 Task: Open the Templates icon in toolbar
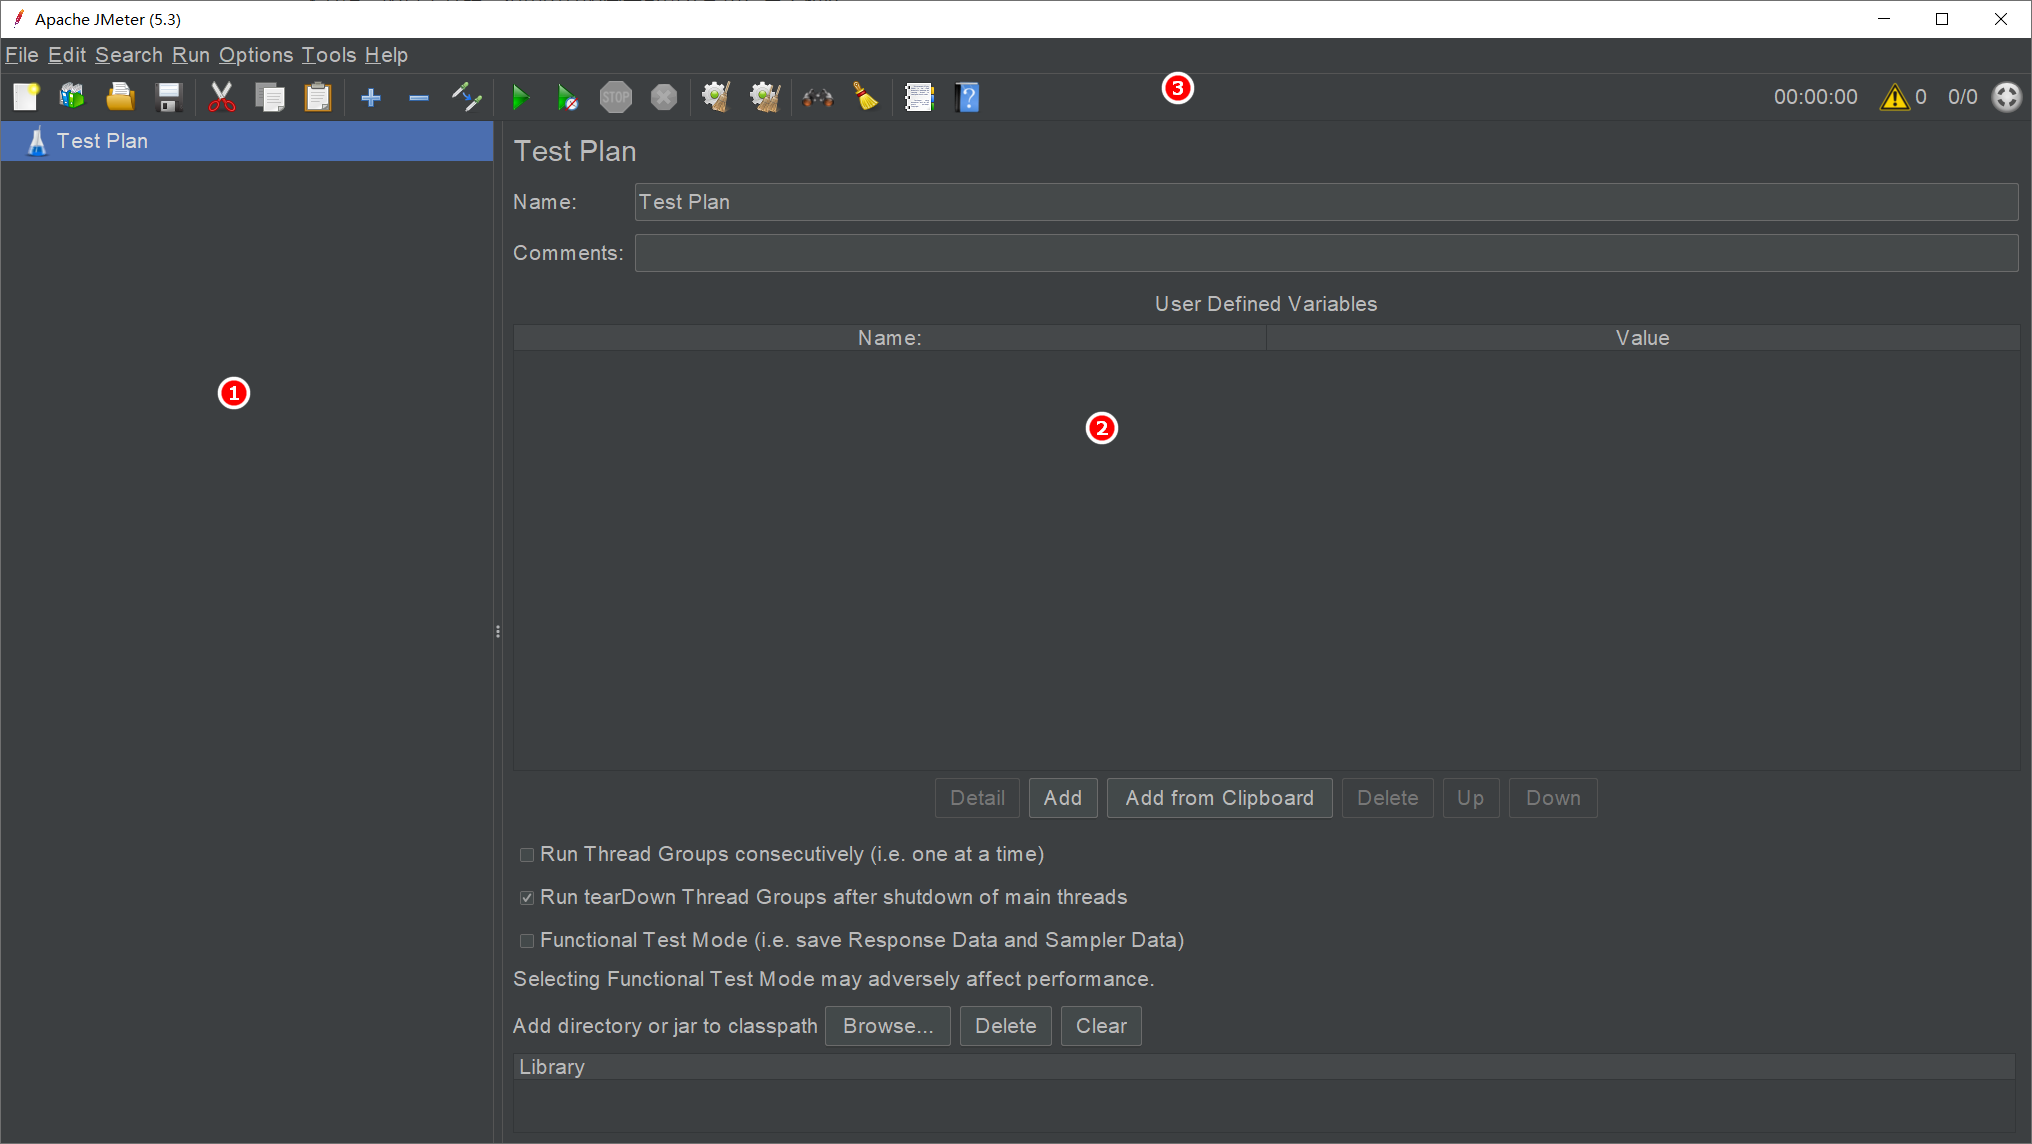(x=72, y=97)
